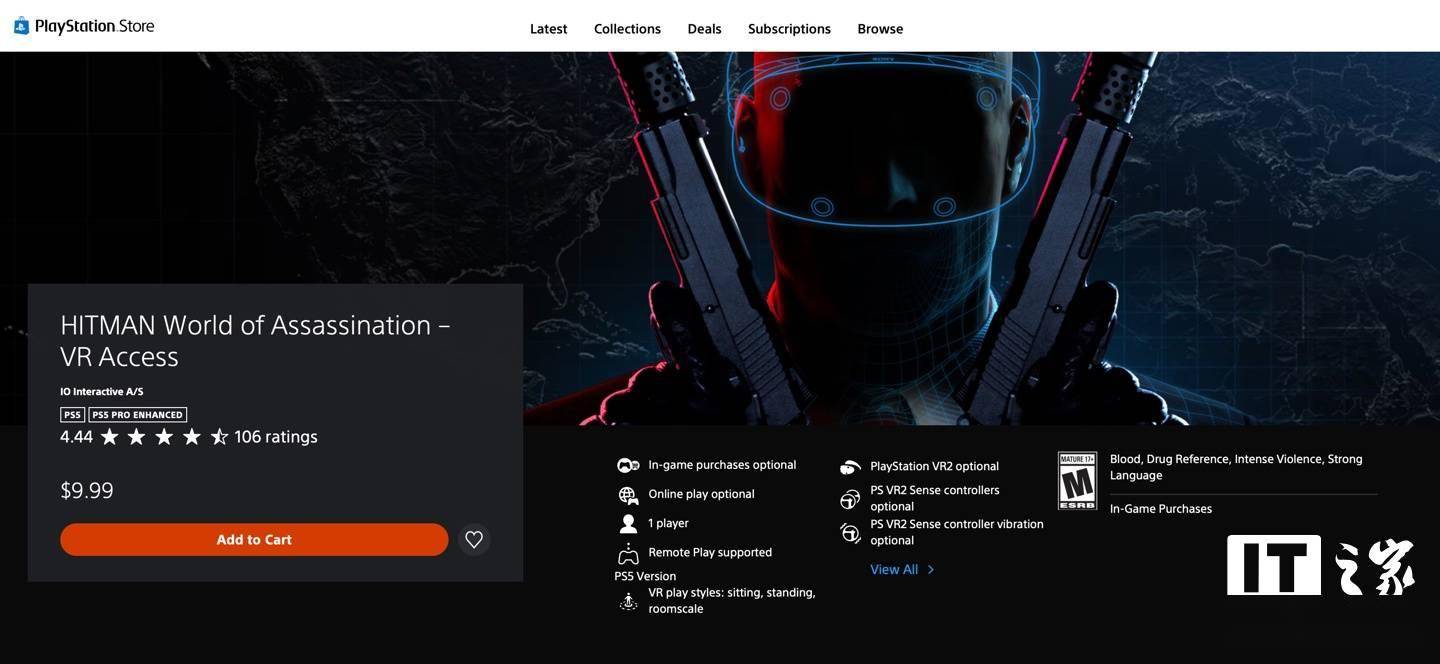Click the ESRB Mature 17+ rating badge
The width and height of the screenshot is (1440, 664).
(x=1078, y=481)
